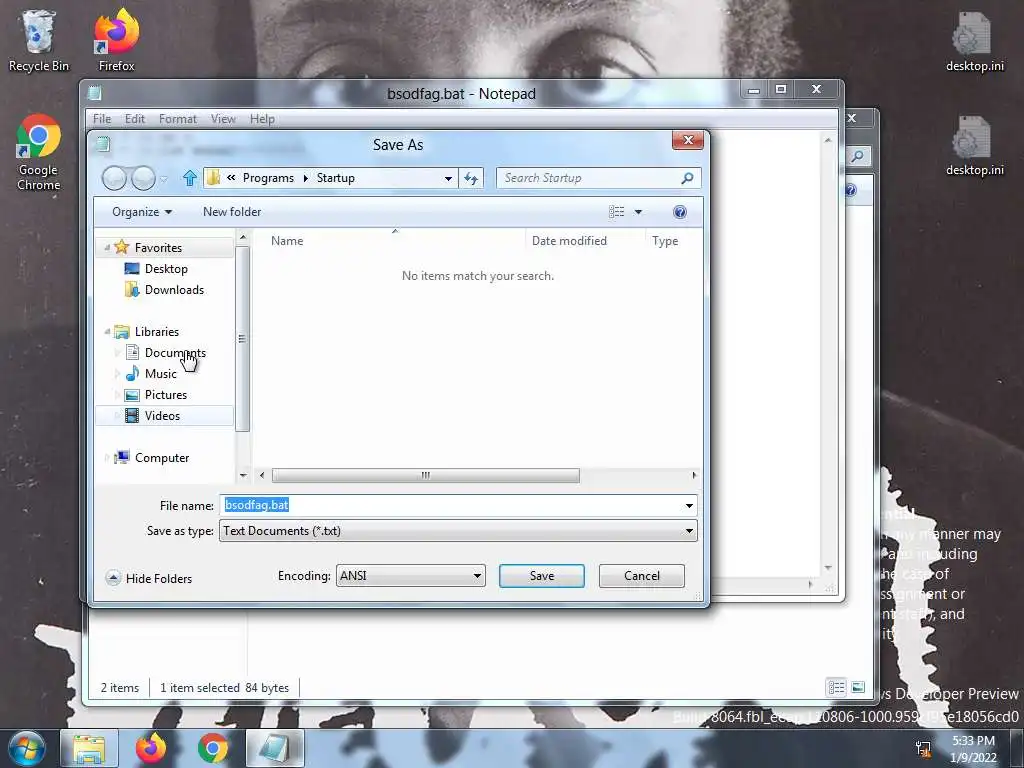Click Startup in the address breadcrumb
The height and width of the screenshot is (768, 1024).
pos(336,178)
